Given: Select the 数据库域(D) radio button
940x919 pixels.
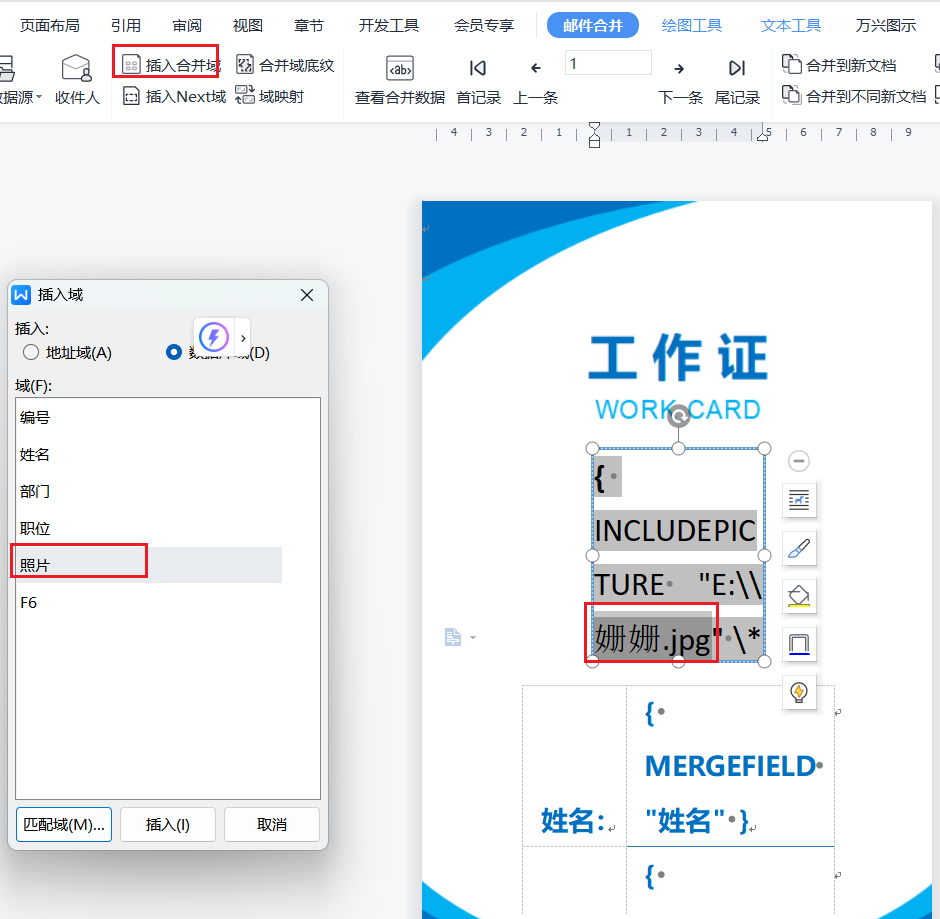Looking at the screenshot, I should click(175, 352).
